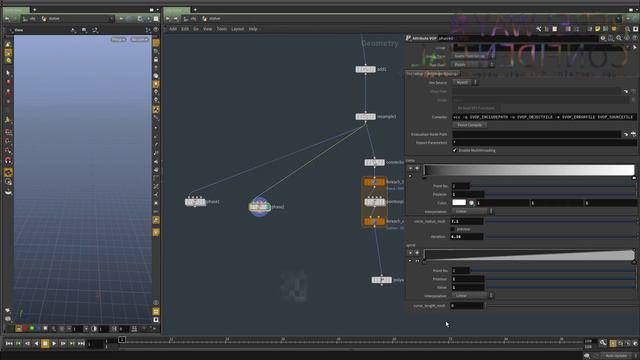Click the step back one frame button
This screenshot has height=360, width=640.
27,344
